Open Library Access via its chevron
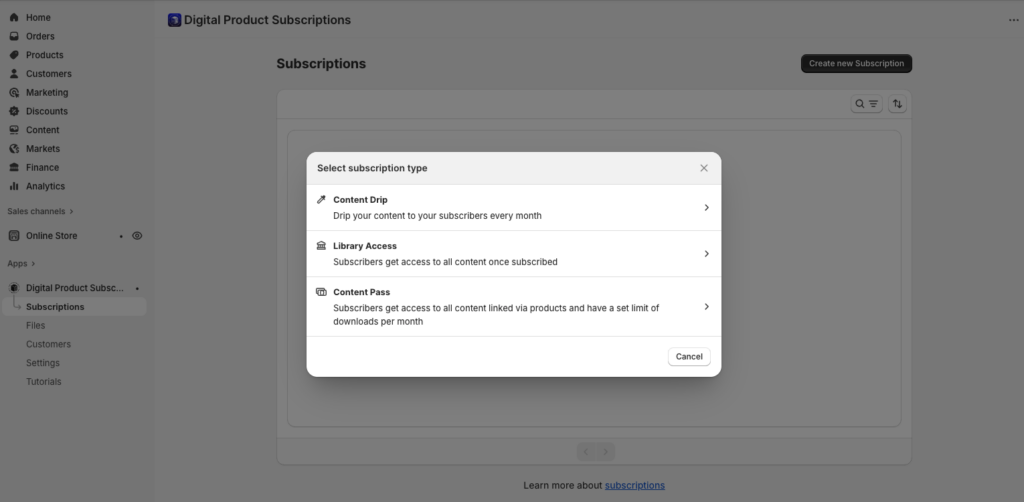This screenshot has height=502, width=1024. click(x=706, y=254)
